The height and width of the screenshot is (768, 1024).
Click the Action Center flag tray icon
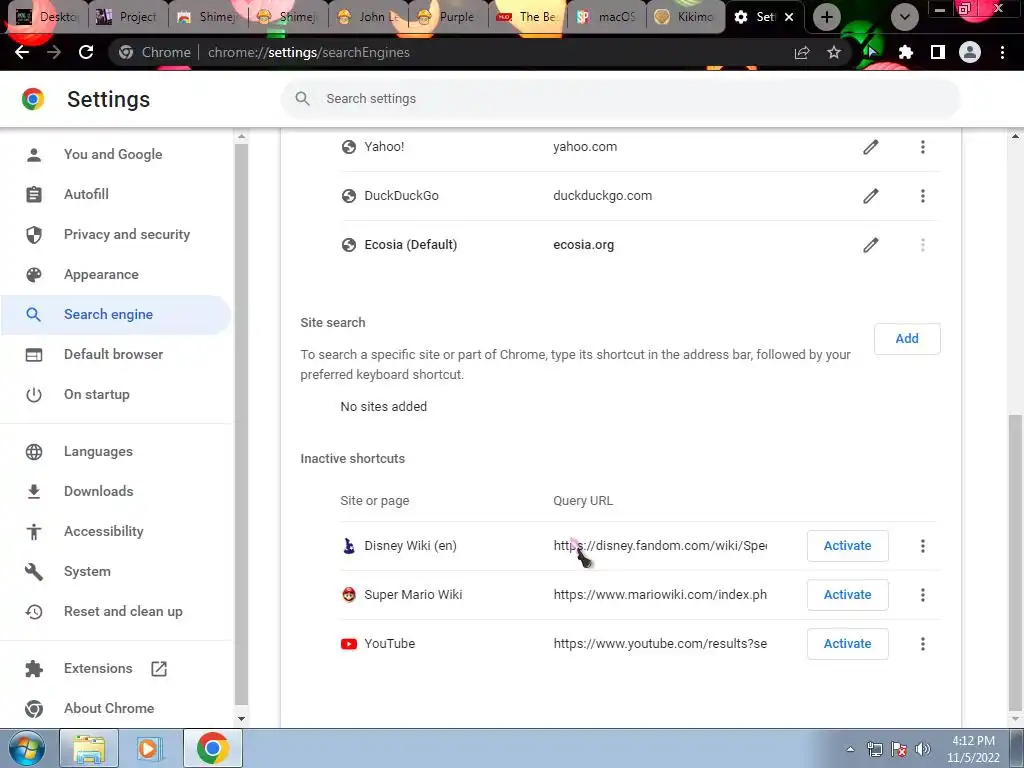coord(899,749)
